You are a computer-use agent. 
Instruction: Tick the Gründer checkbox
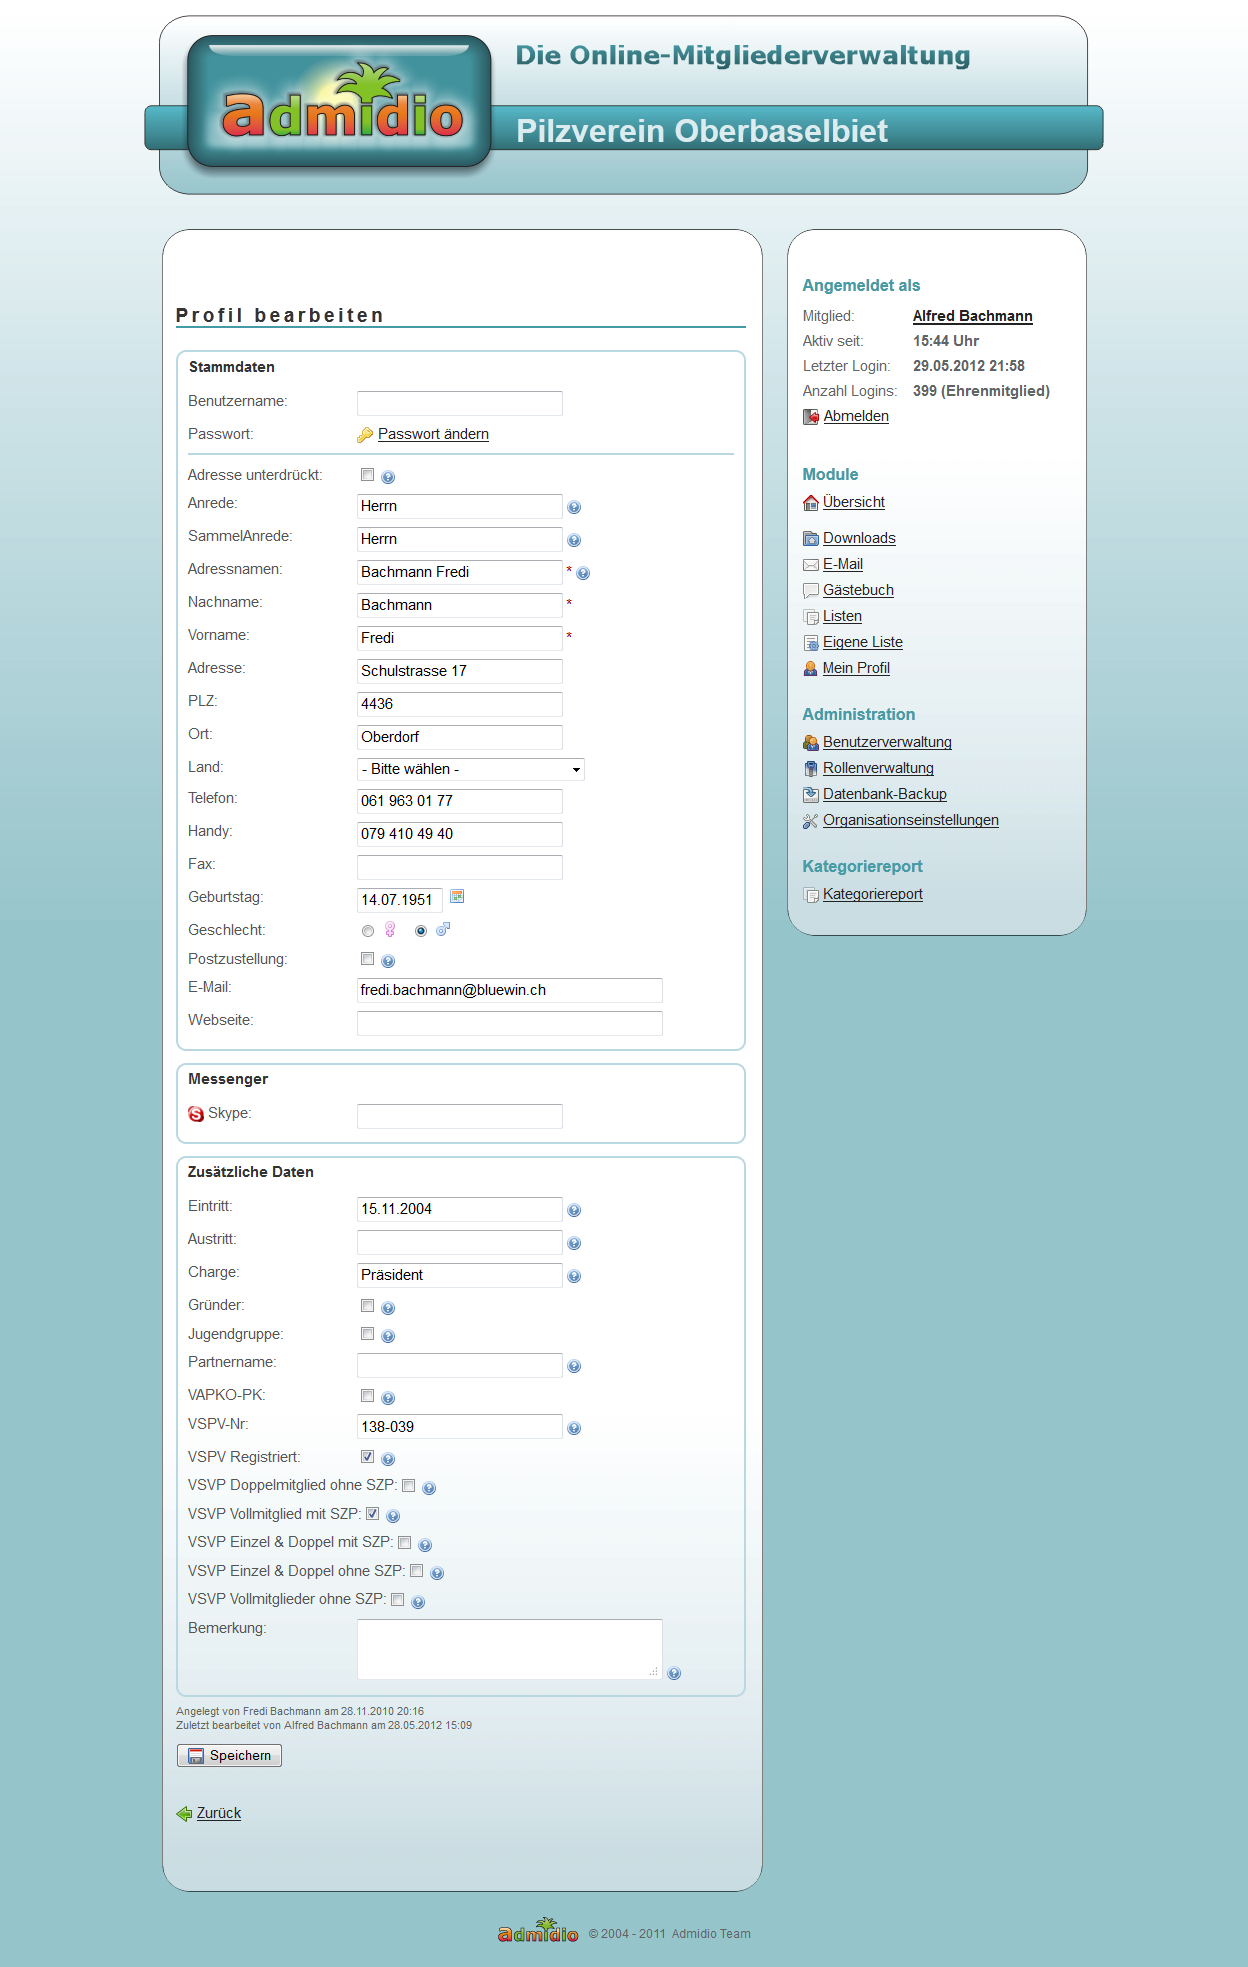[x=367, y=1306]
